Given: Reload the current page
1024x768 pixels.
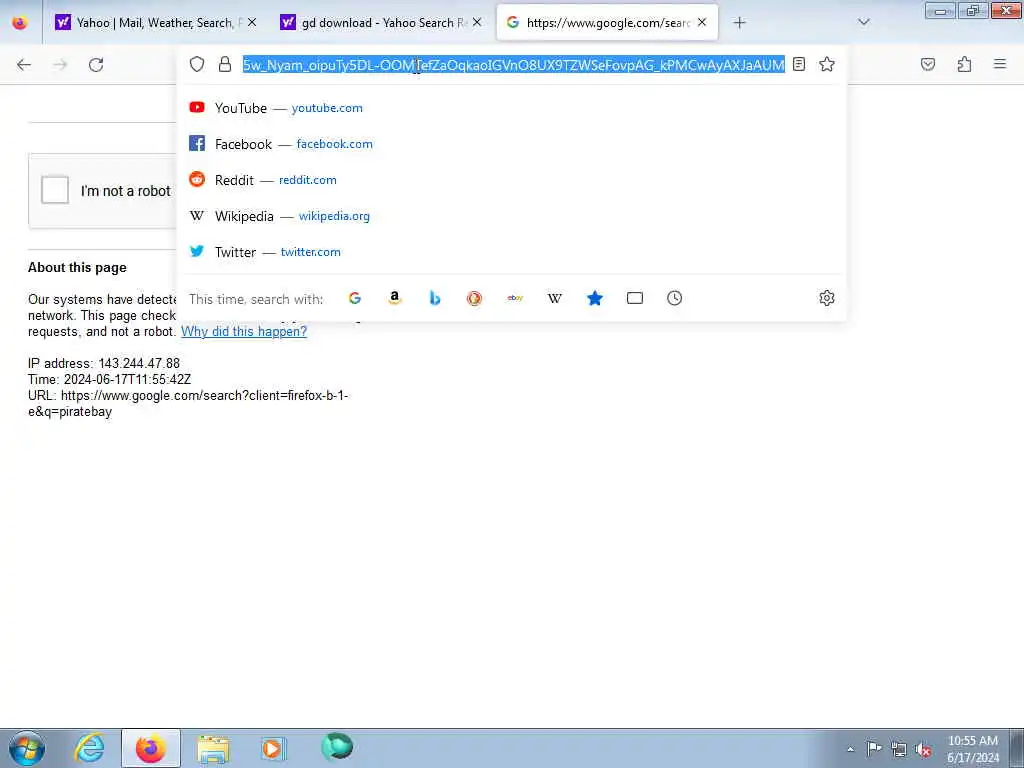Looking at the screenshot, I should click(x=96, y=65).
